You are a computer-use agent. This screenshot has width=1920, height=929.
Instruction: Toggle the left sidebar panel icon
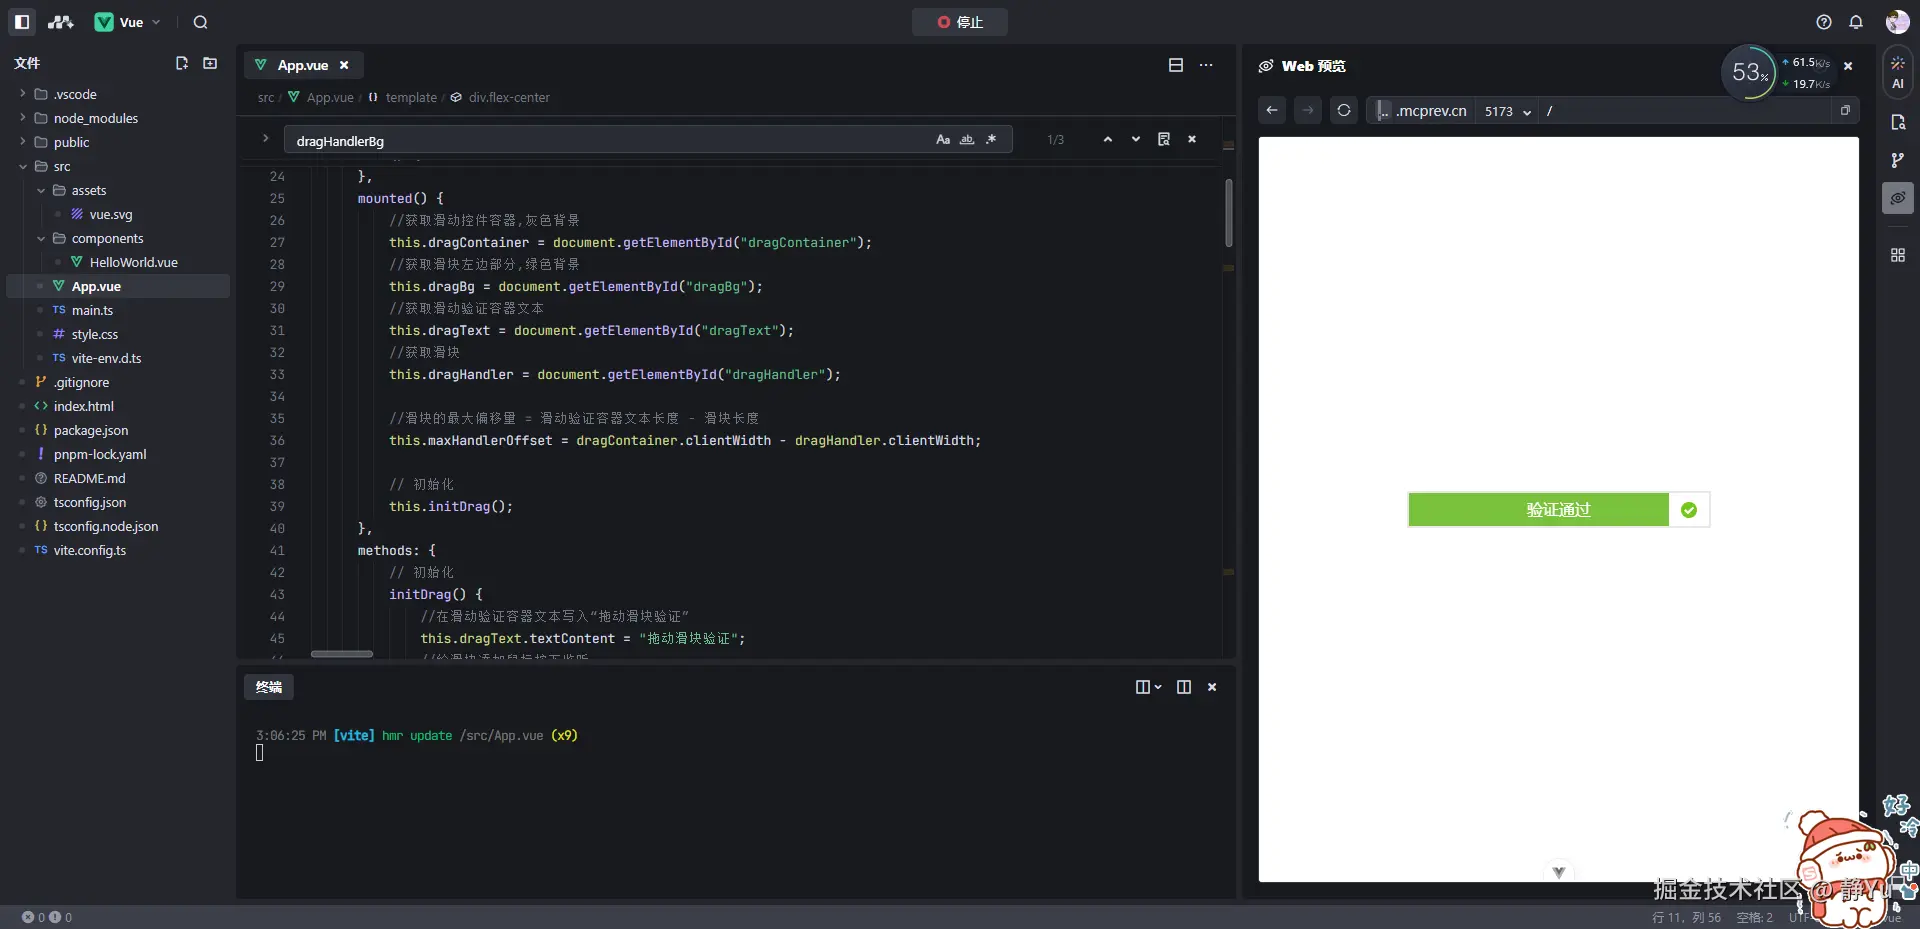(22, 22)
